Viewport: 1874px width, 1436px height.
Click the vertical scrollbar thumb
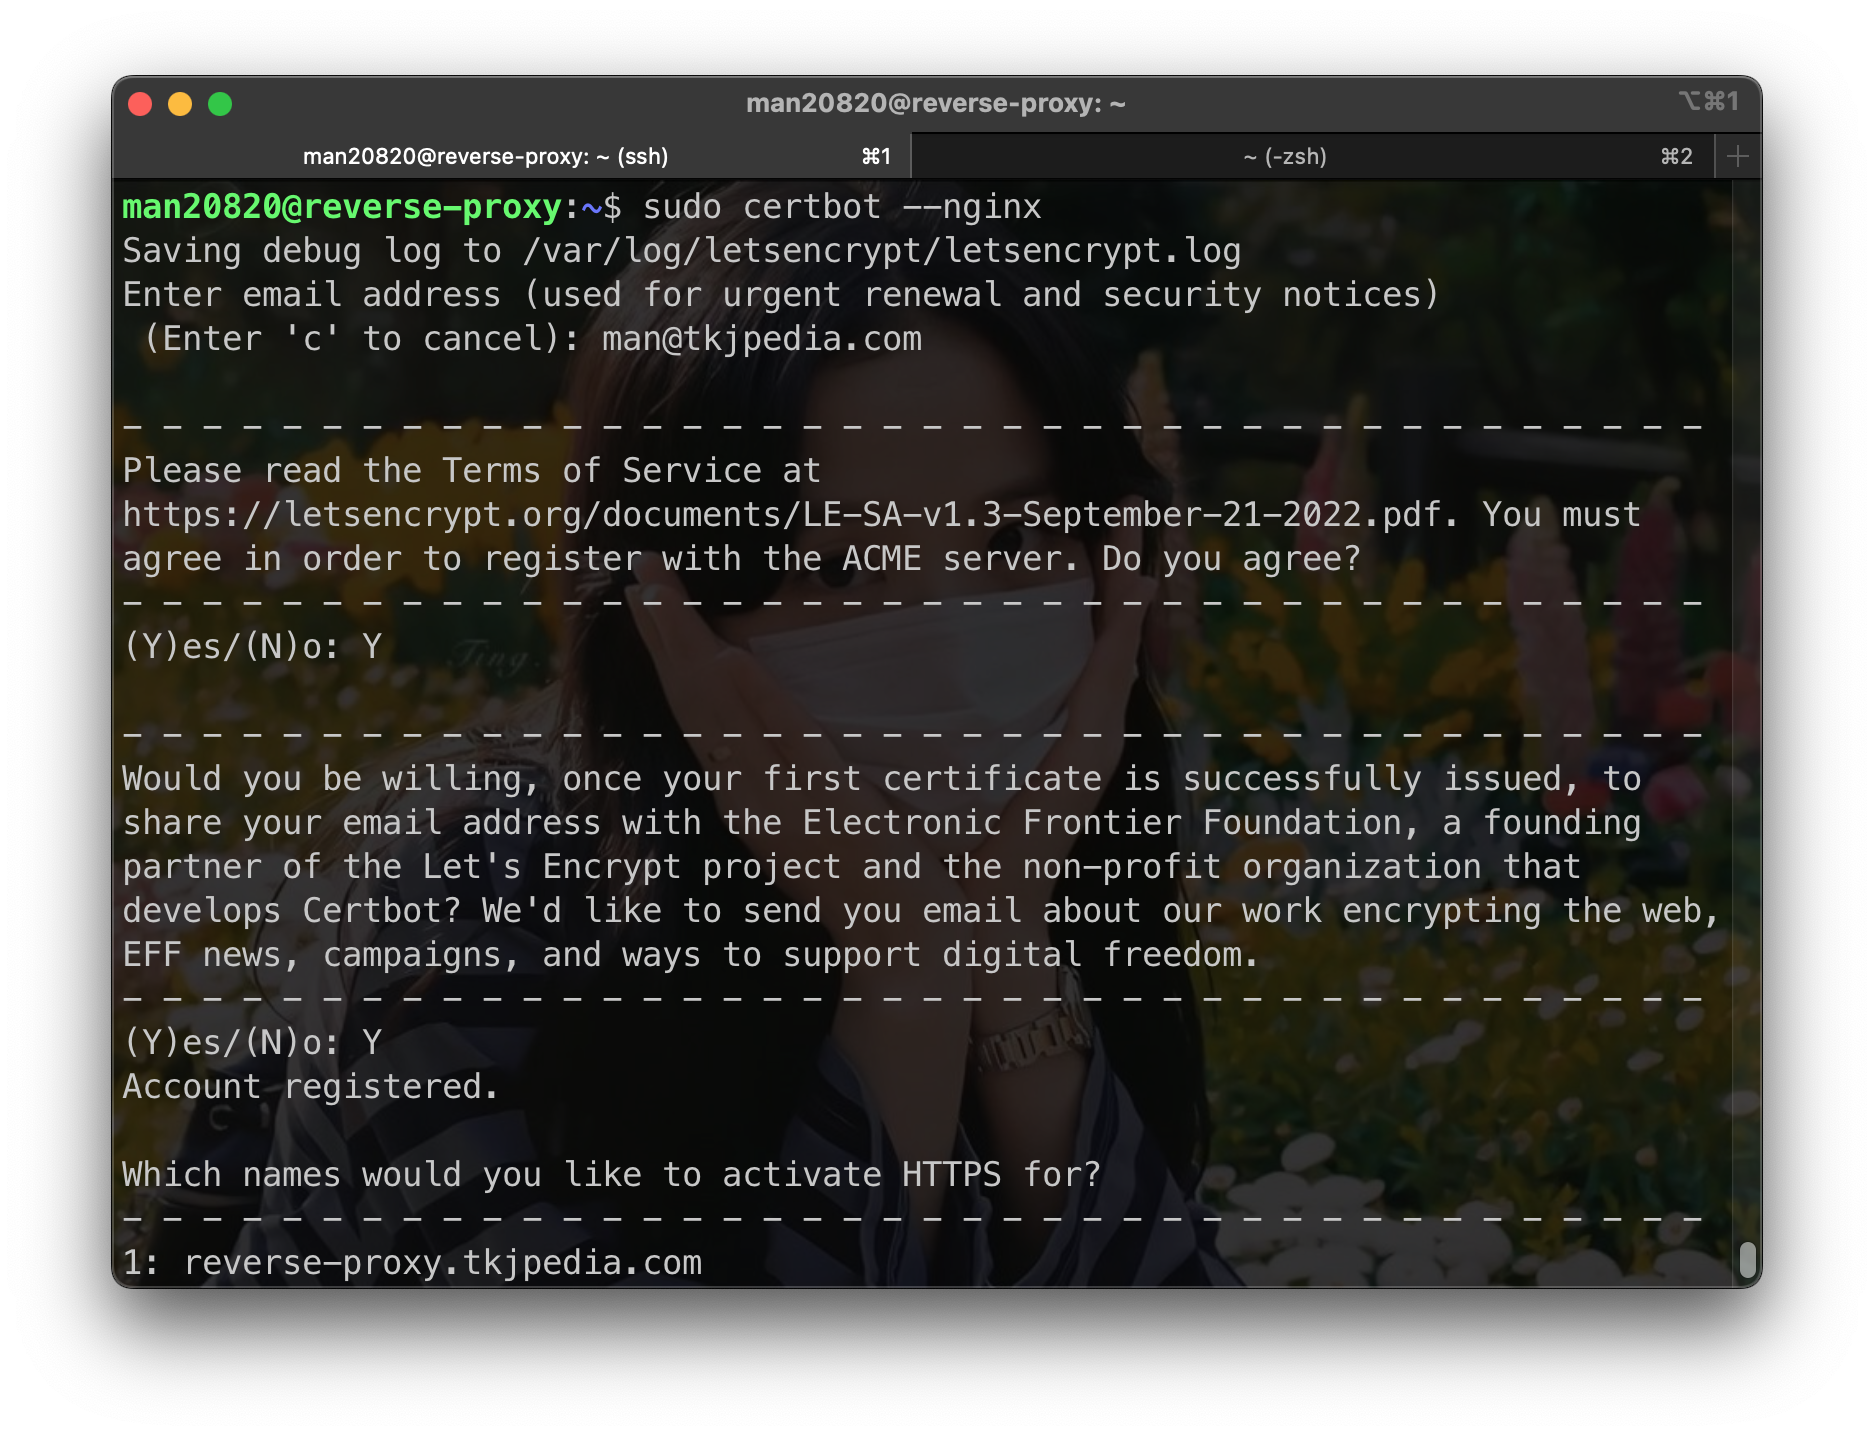tap(1747, 1260)
